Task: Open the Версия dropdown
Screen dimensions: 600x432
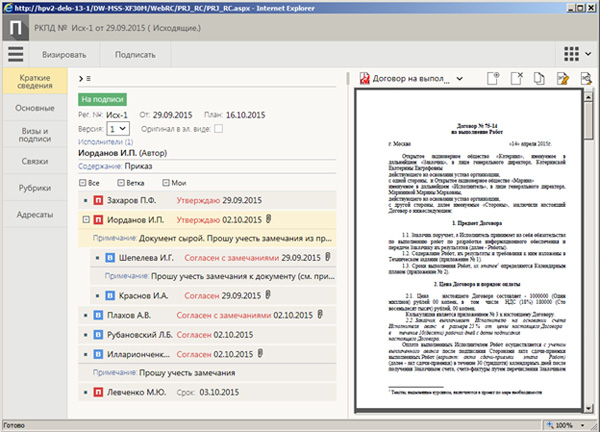Action: coord(118,129)
